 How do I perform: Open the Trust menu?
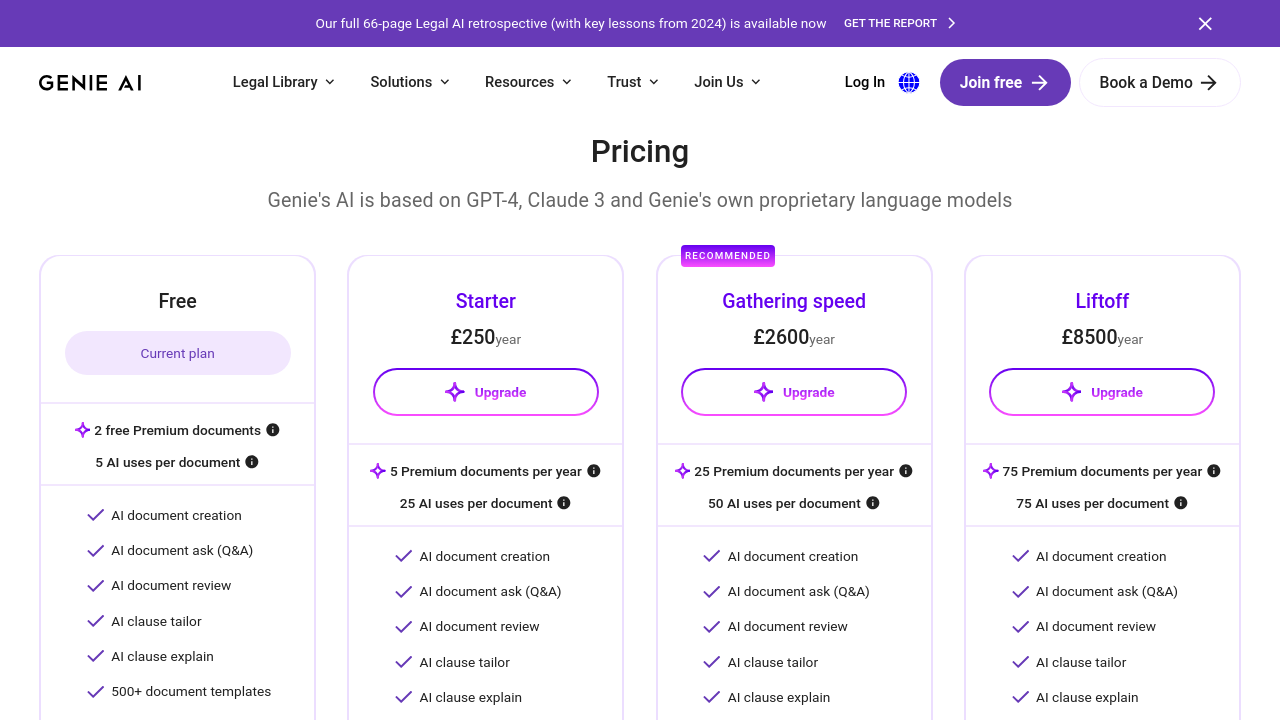tap(633, 82)
